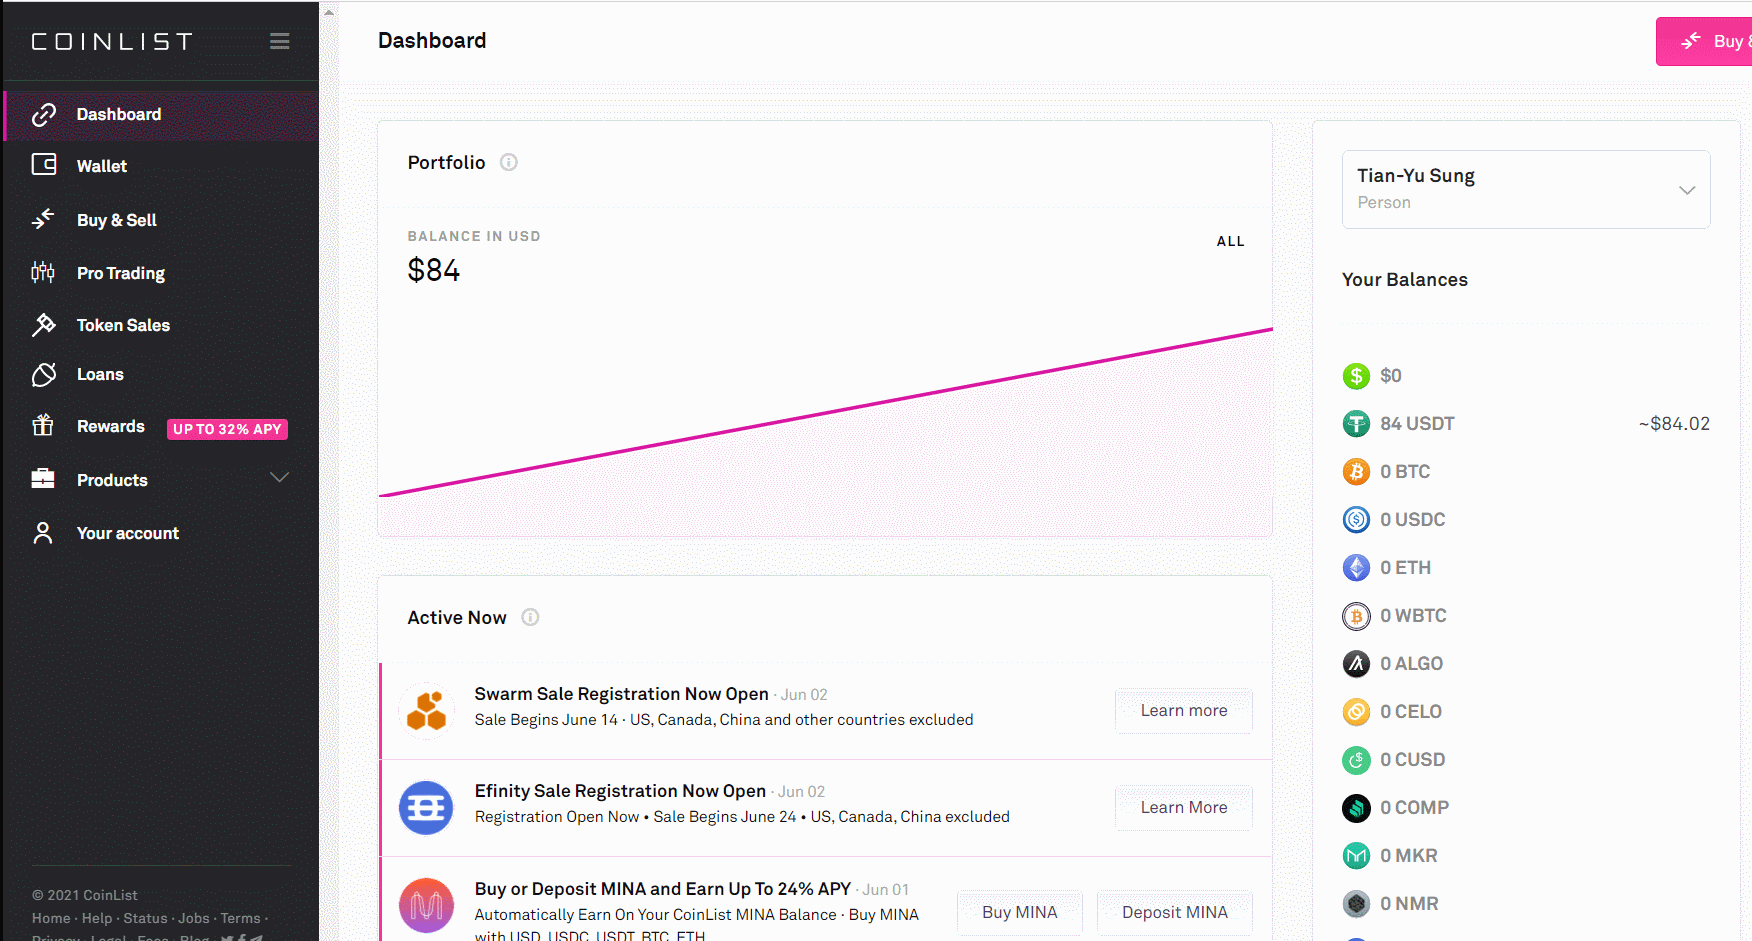1752x941 pixels.
Task: Select the Token Sales gavel icon
Action: 43,324
